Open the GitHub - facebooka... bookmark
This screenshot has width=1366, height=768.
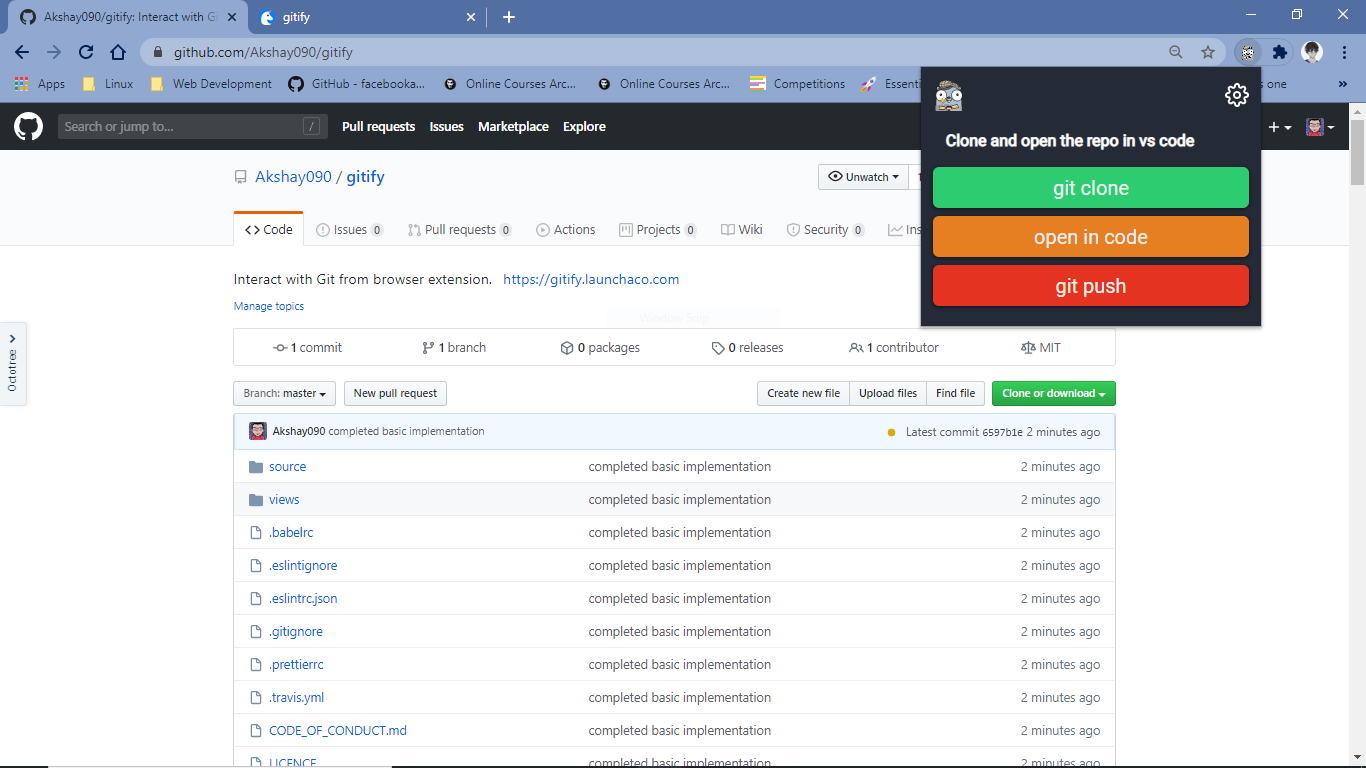tap(356, 84)
